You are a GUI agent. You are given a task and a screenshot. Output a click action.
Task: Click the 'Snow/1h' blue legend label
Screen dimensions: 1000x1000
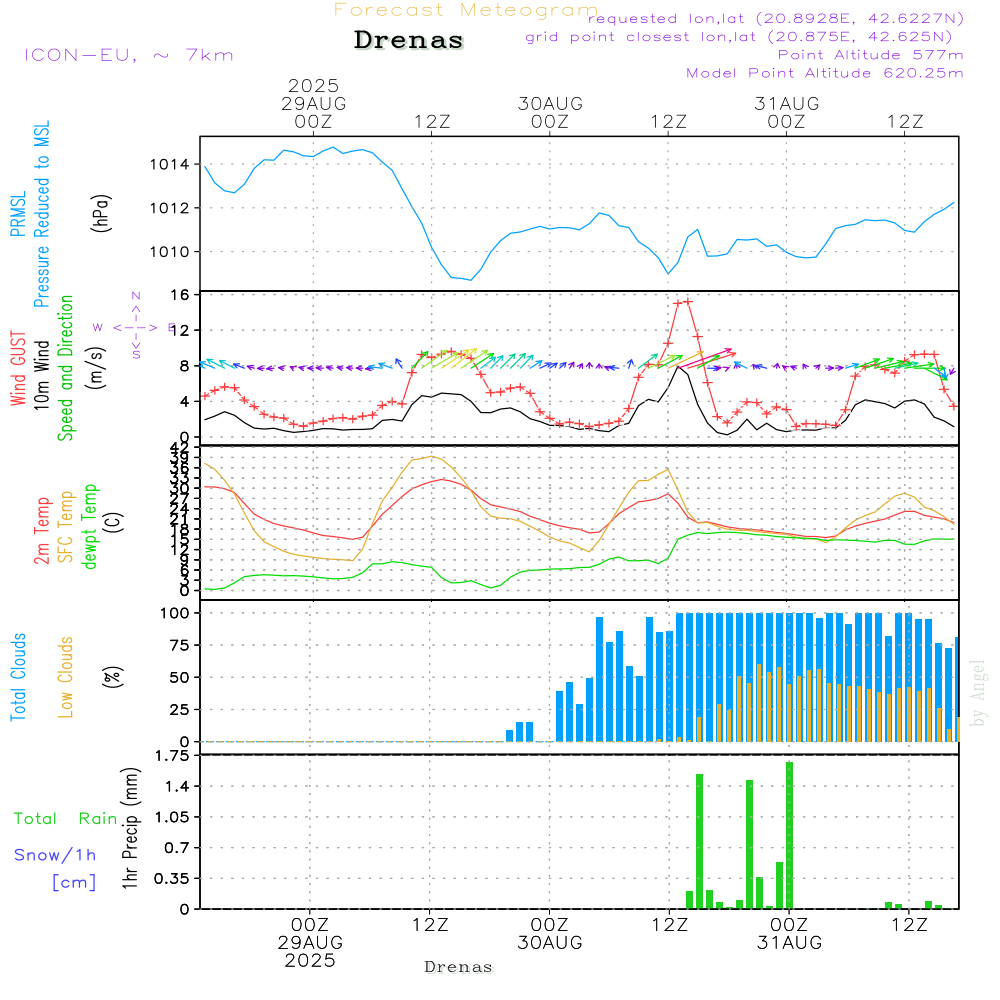click(55, 855)
